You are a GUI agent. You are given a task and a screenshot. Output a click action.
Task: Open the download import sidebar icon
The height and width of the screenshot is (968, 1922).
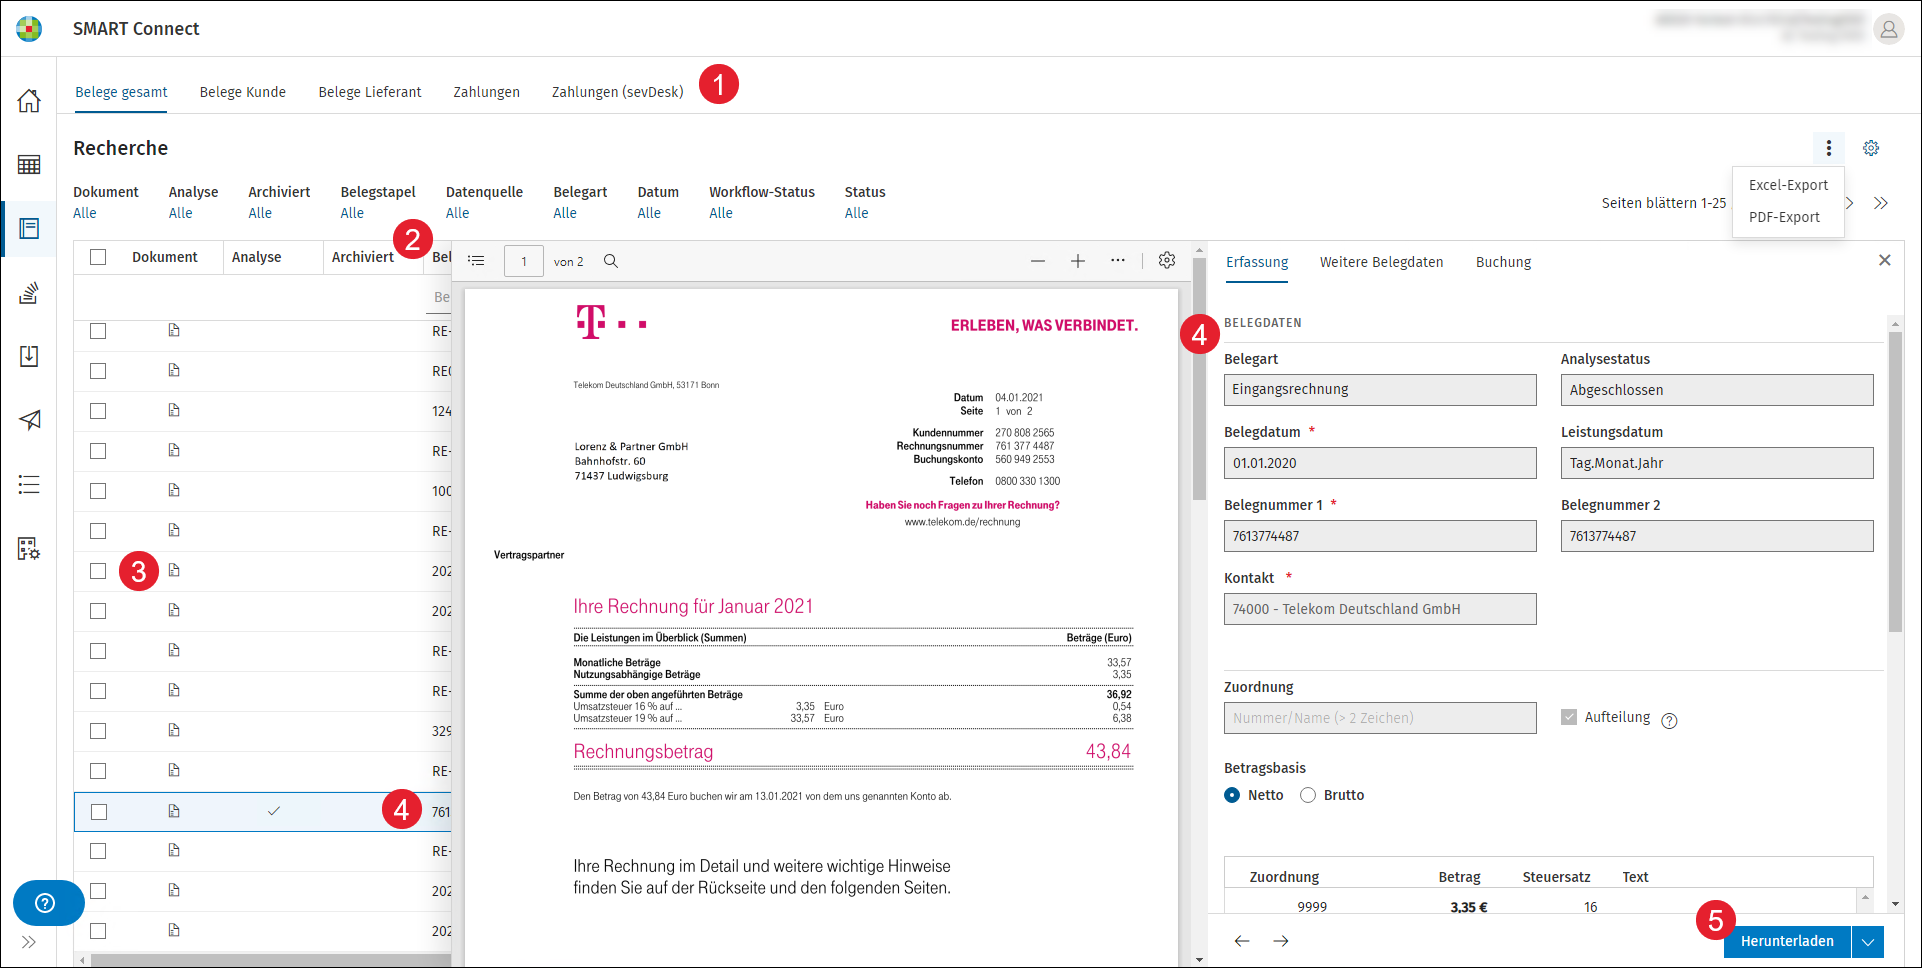[29, 356]
